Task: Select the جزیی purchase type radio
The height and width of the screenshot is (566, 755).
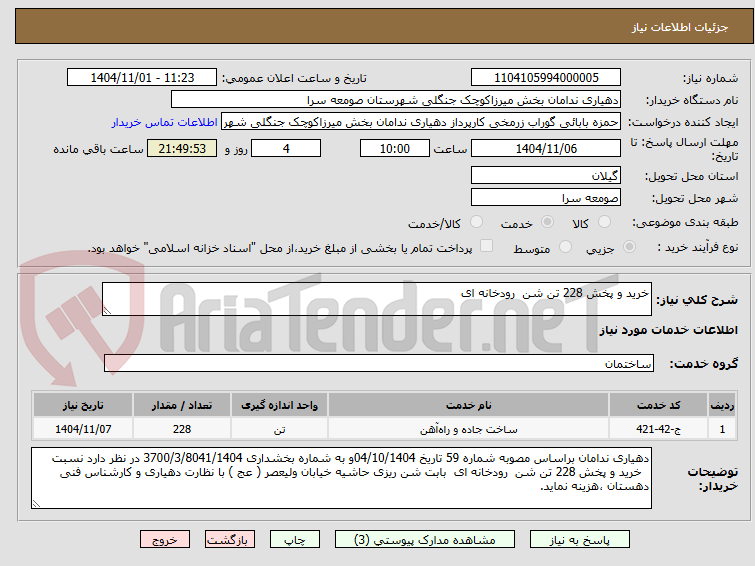Action: 629,247
